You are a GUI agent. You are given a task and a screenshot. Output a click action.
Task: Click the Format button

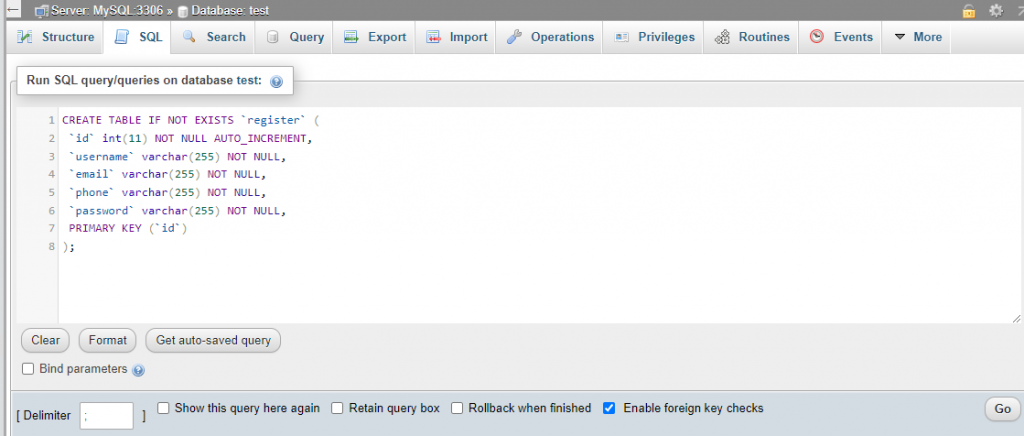pos(108,340)
